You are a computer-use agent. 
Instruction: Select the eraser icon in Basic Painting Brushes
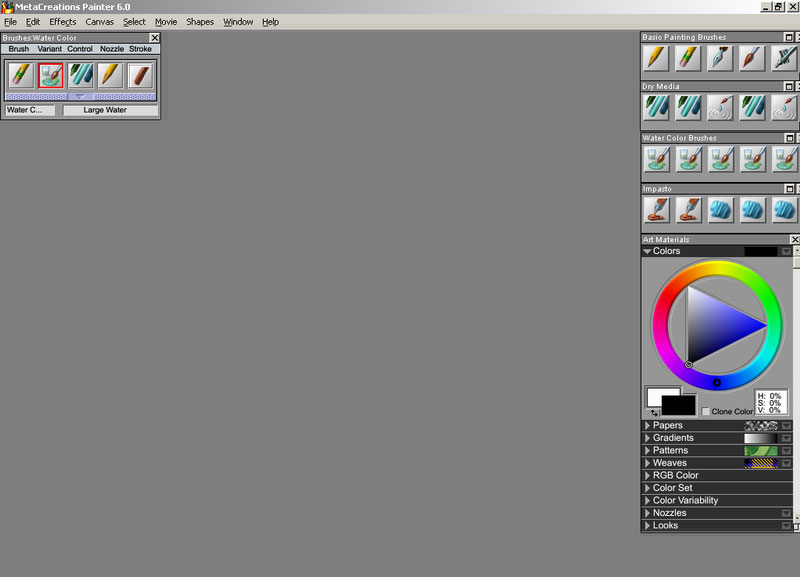pyautogui.click(x=688, y=58)
